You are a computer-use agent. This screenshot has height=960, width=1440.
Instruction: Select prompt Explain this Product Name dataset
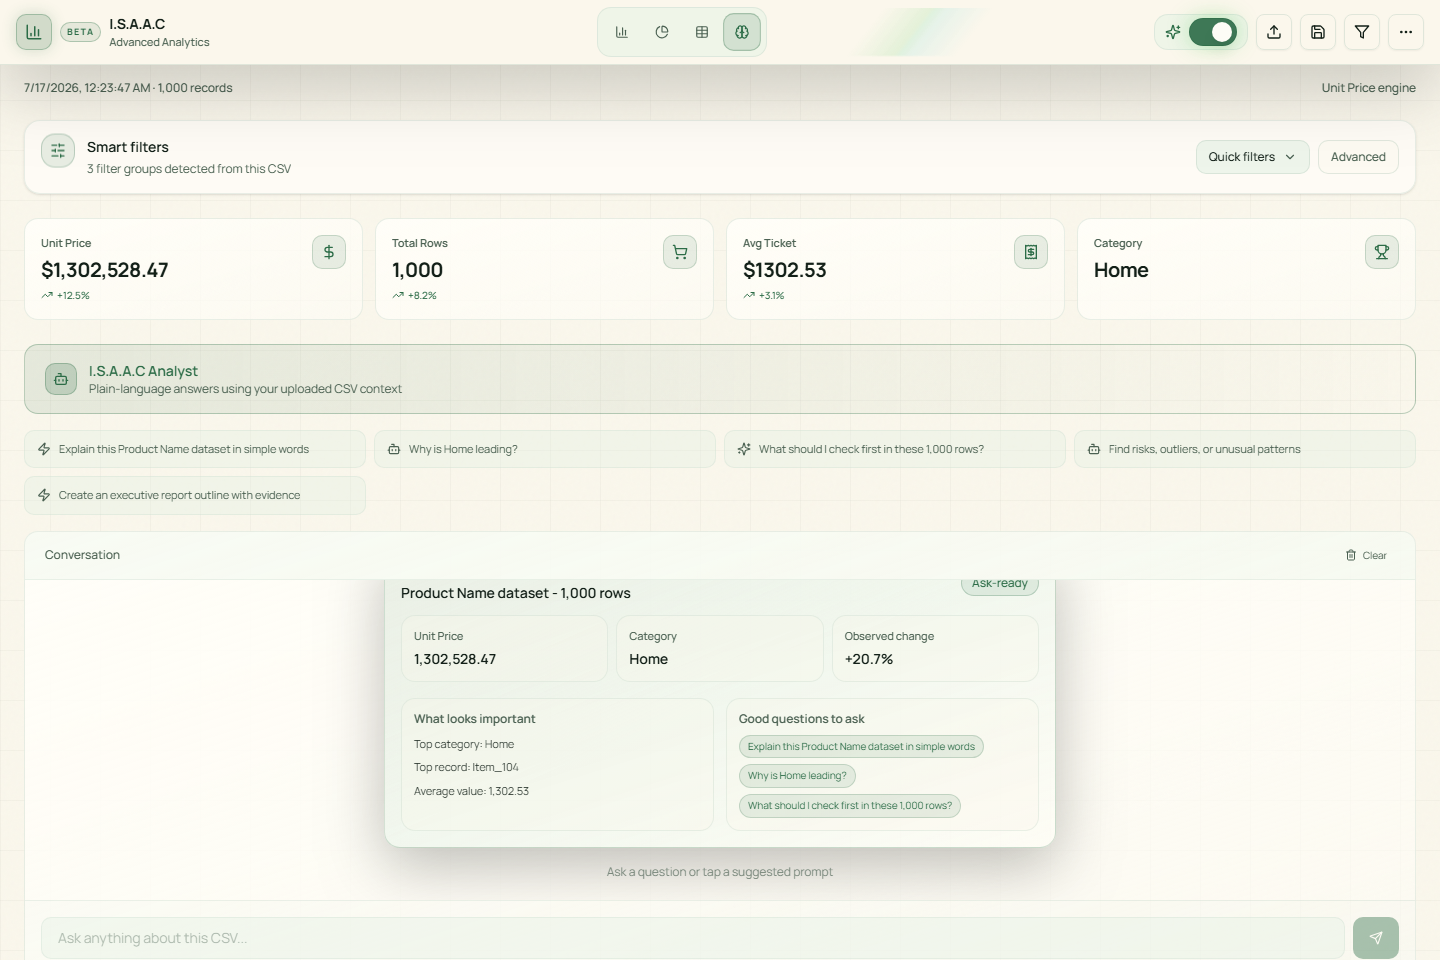click(195, 449)
